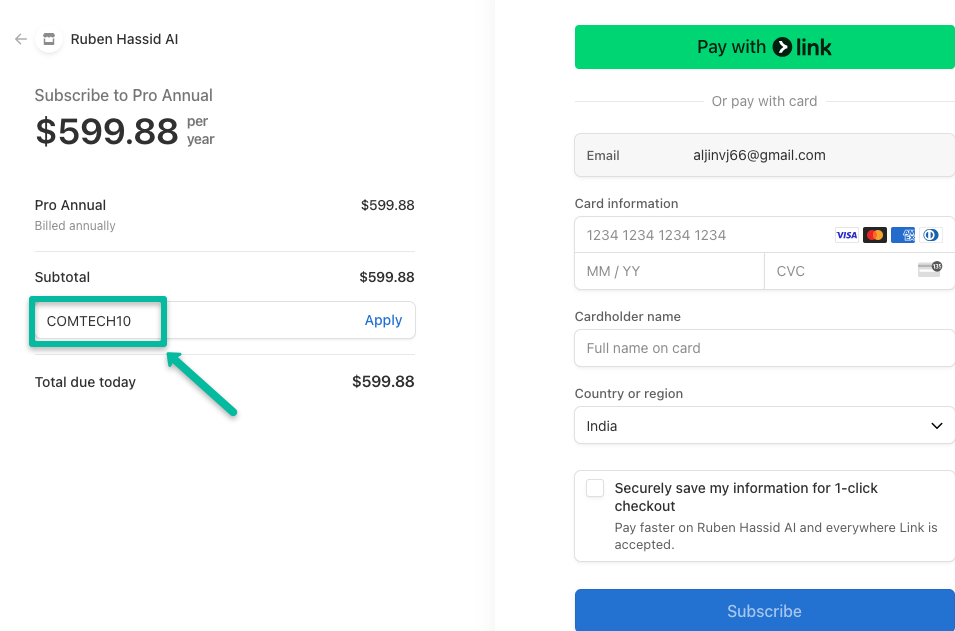
Task: Select the MM / YY expiry field
Action: [669, 271]
